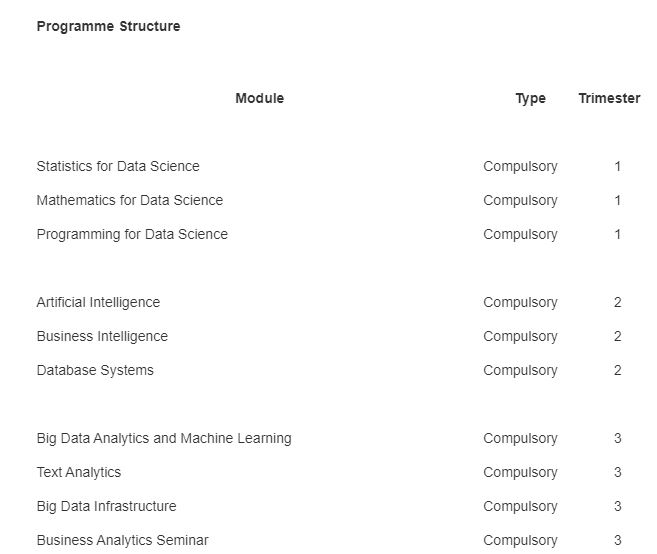The image size is (657, 554).
Task: Click Compulsory type for Business Analytics Seminar
Action: [520, 541]
